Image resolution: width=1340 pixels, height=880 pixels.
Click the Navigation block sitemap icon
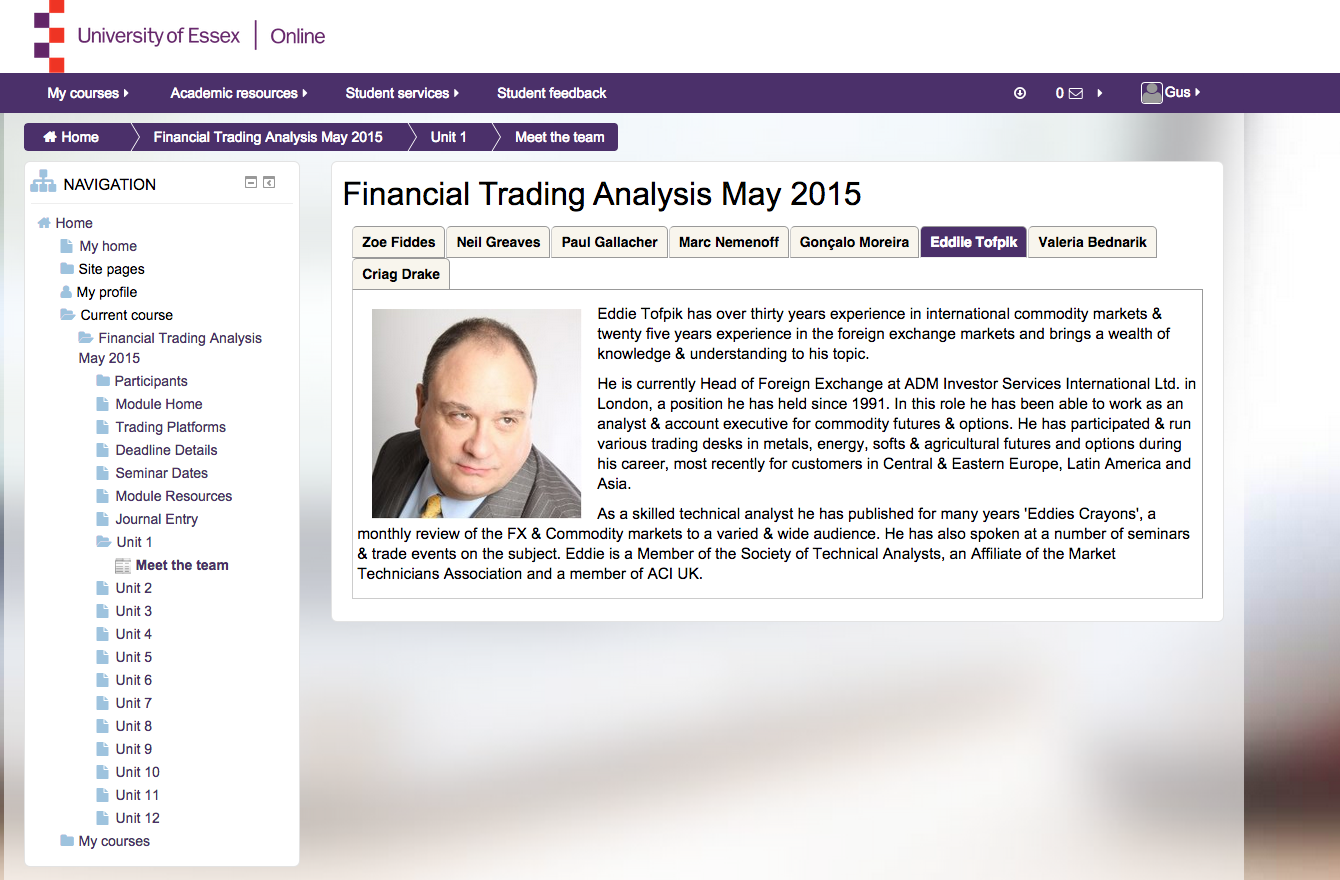tap(43, 183)
